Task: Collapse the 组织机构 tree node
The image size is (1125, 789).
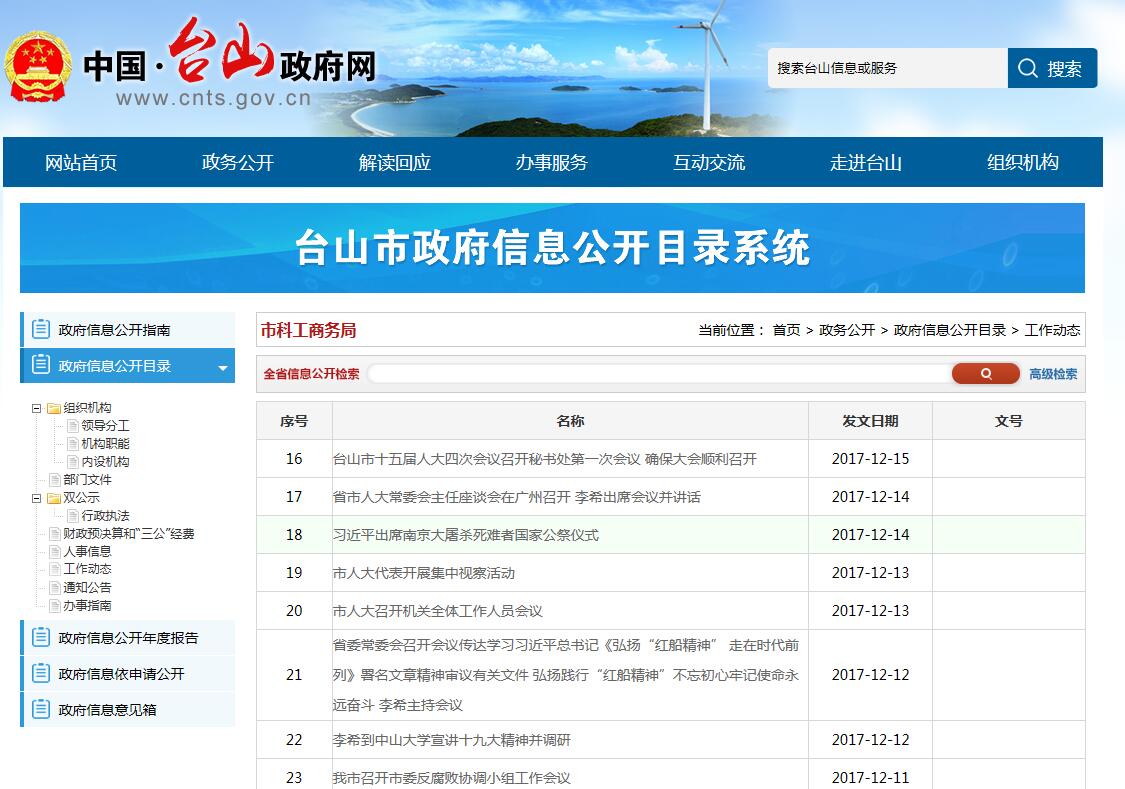Action: coord(37,408)
